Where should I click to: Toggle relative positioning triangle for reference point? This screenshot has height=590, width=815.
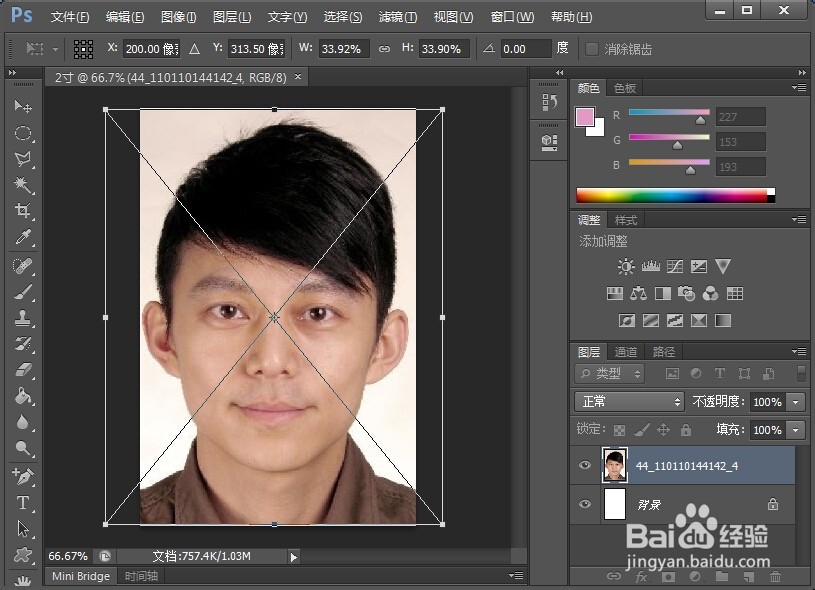(194, 49)
